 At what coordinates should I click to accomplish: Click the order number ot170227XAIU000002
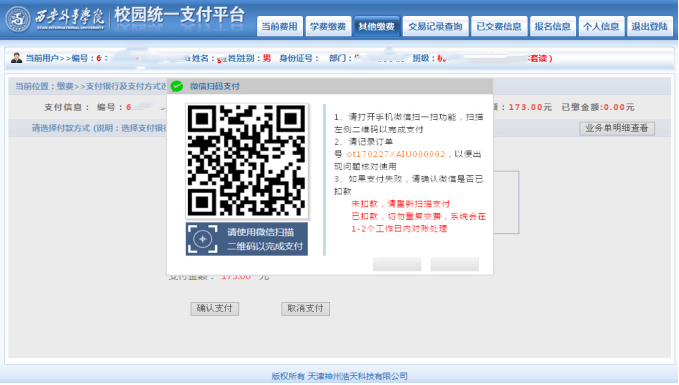tap(396, 154)
